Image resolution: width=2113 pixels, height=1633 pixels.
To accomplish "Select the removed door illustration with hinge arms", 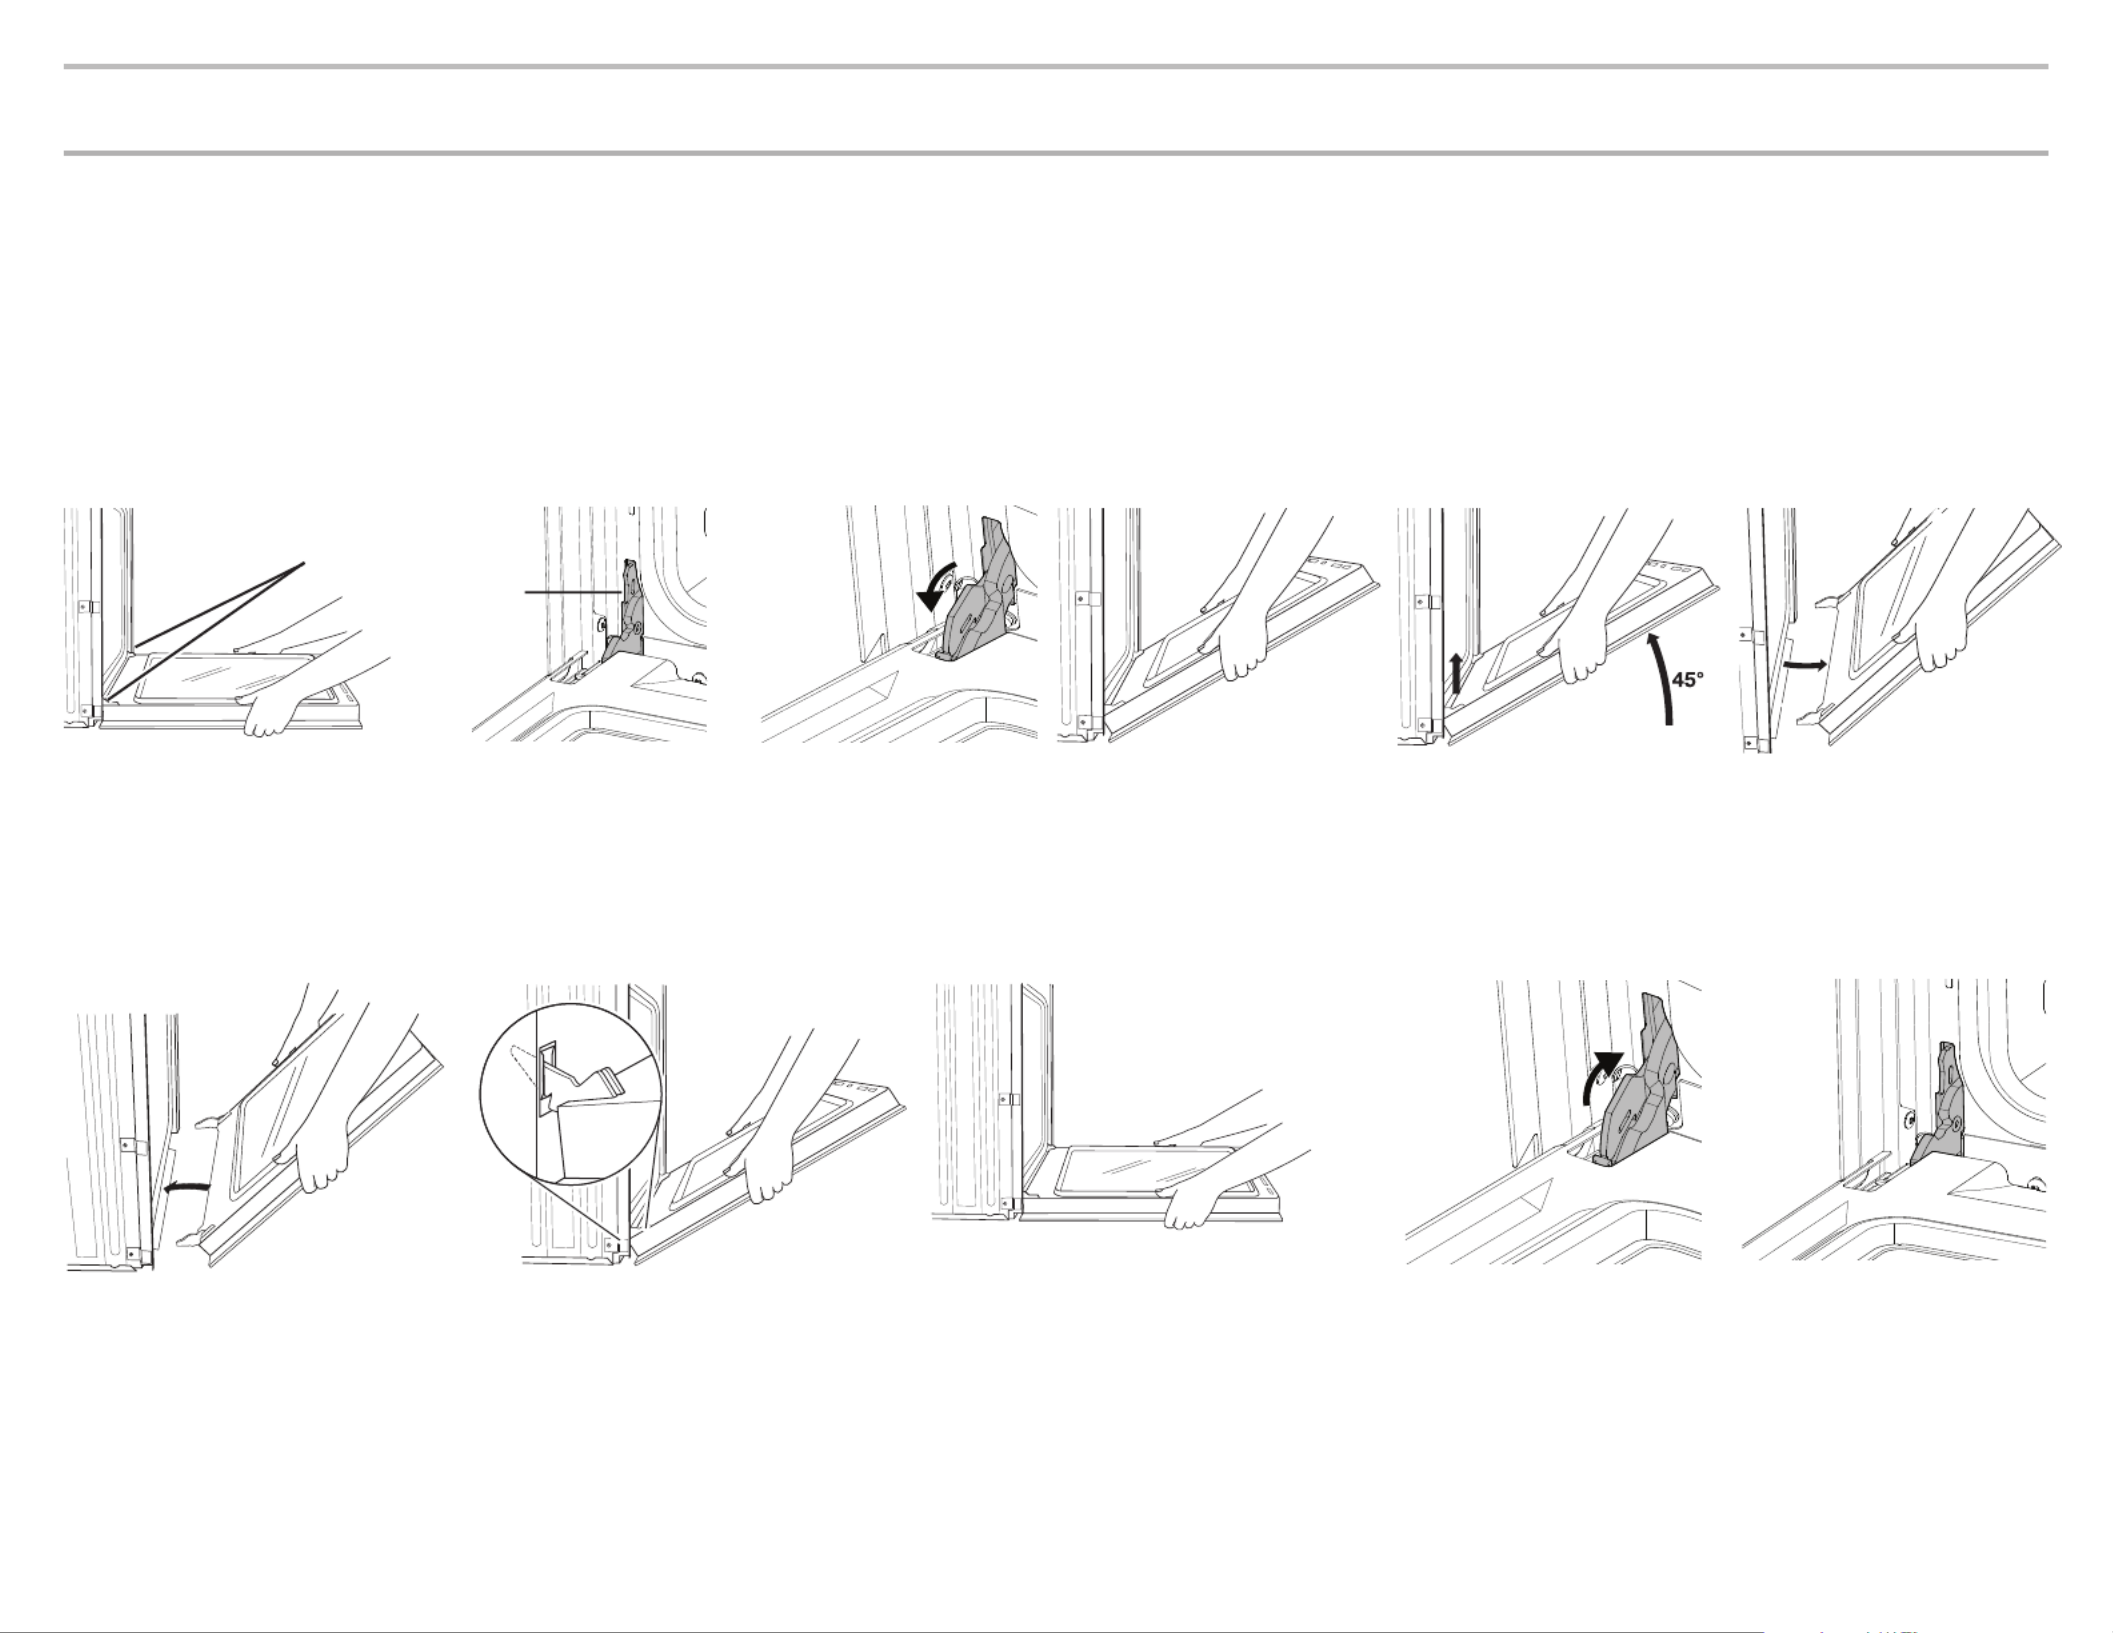I will point(1904,630).
